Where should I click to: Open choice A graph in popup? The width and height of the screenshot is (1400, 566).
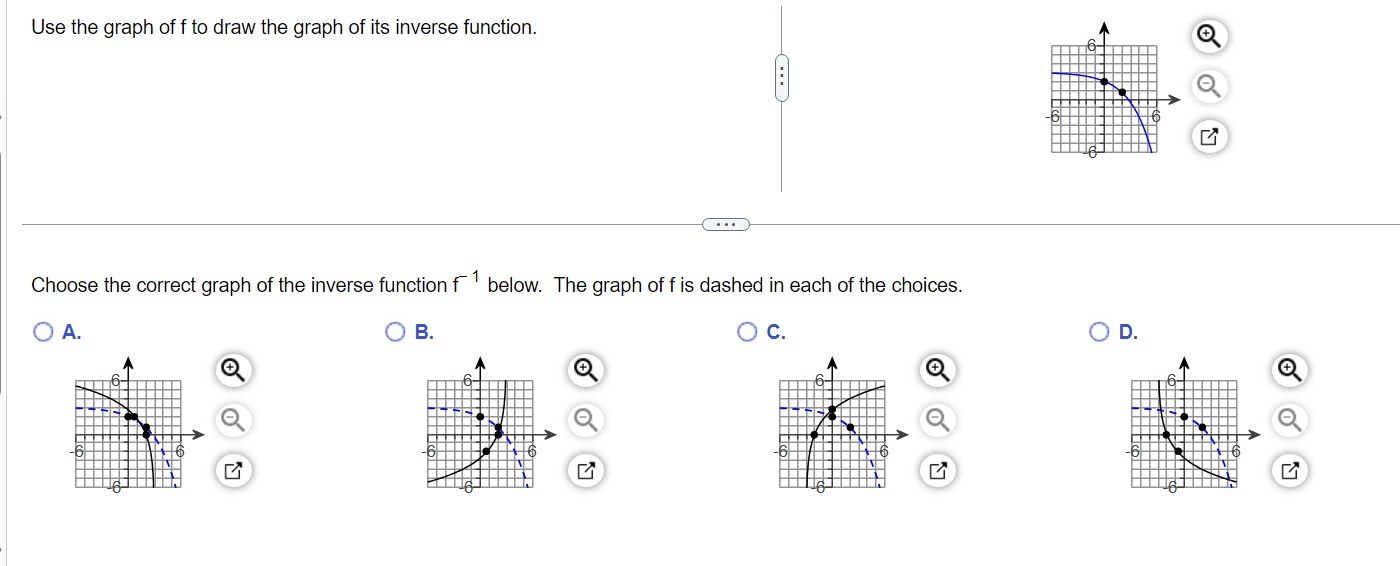(231, 470)
